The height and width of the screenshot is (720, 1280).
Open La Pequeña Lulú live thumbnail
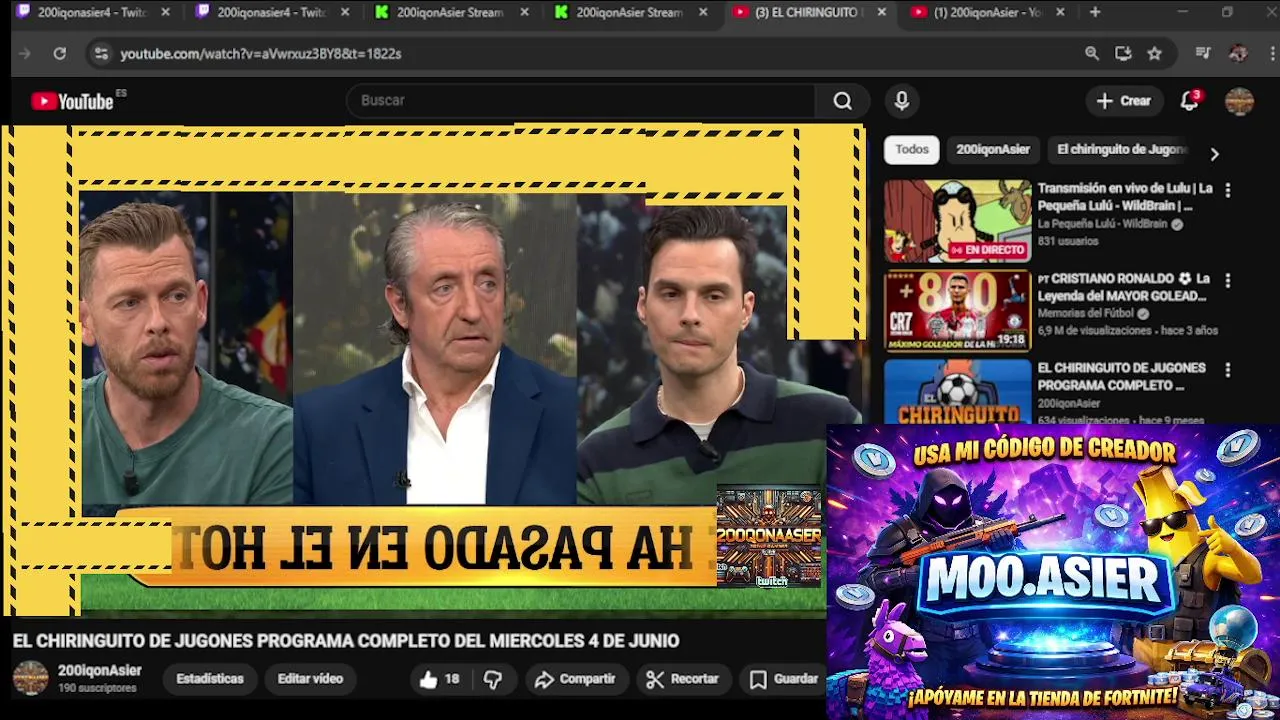tap(957, 221)
